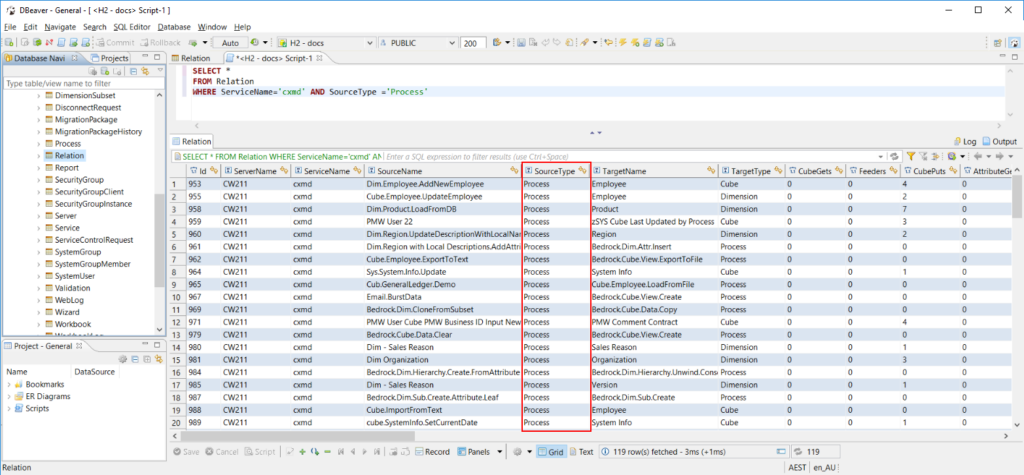Screen dimensions: 1024x475
Task: Click the Auto commit mode button
Action: (230, 43)
